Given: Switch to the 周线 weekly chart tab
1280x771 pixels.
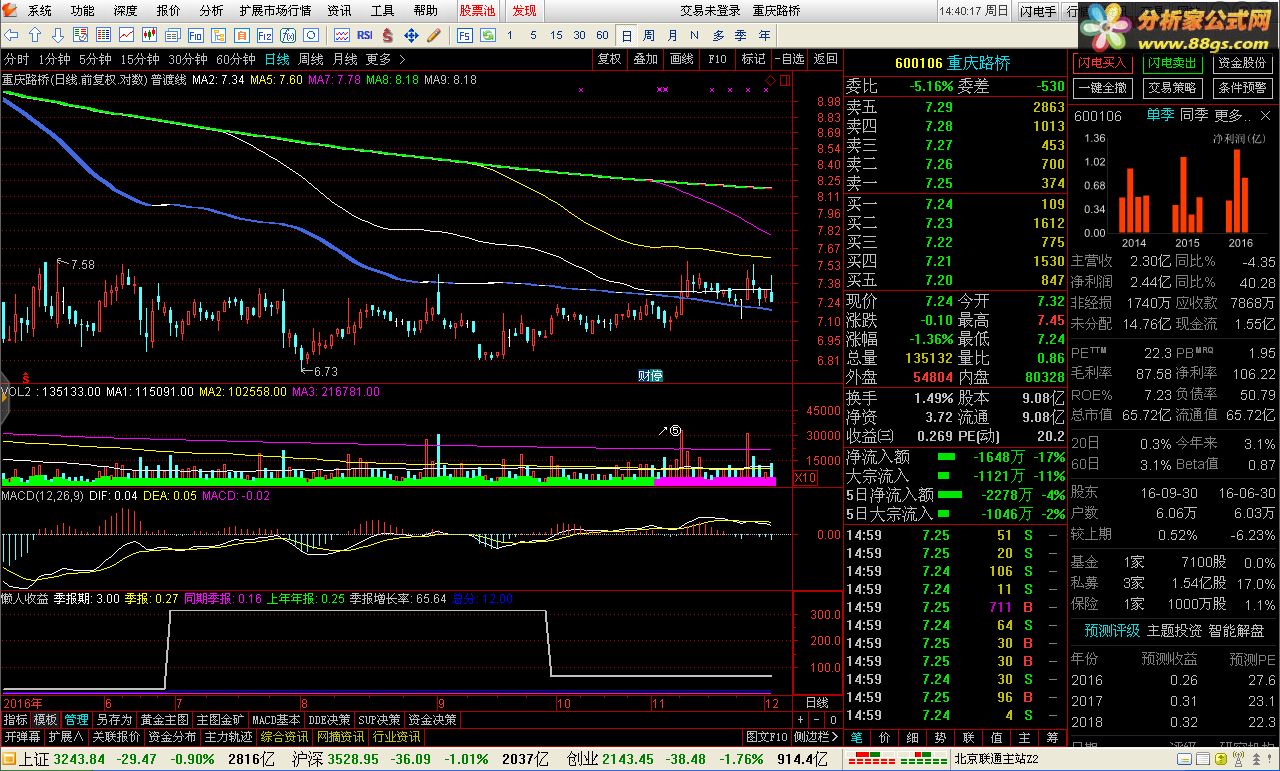Looking at the screenshot, I should click(311, 59).
